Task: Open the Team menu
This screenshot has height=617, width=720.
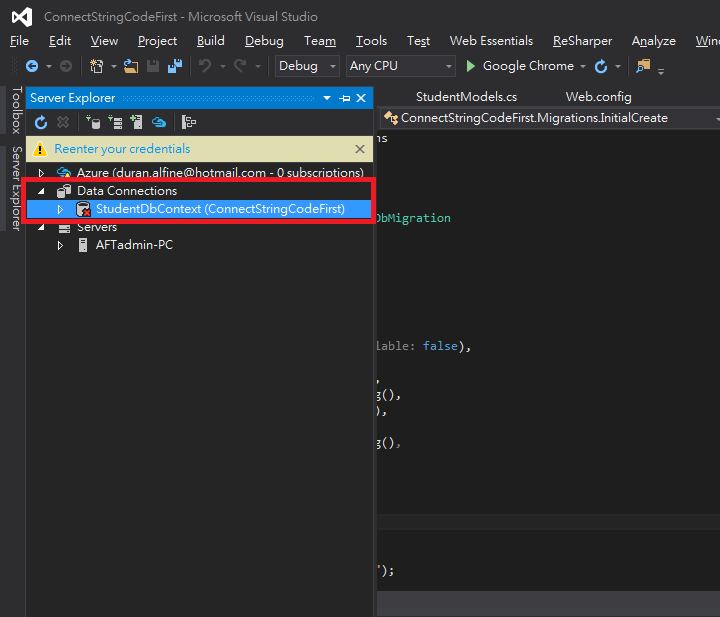Action: pos(320,41)
